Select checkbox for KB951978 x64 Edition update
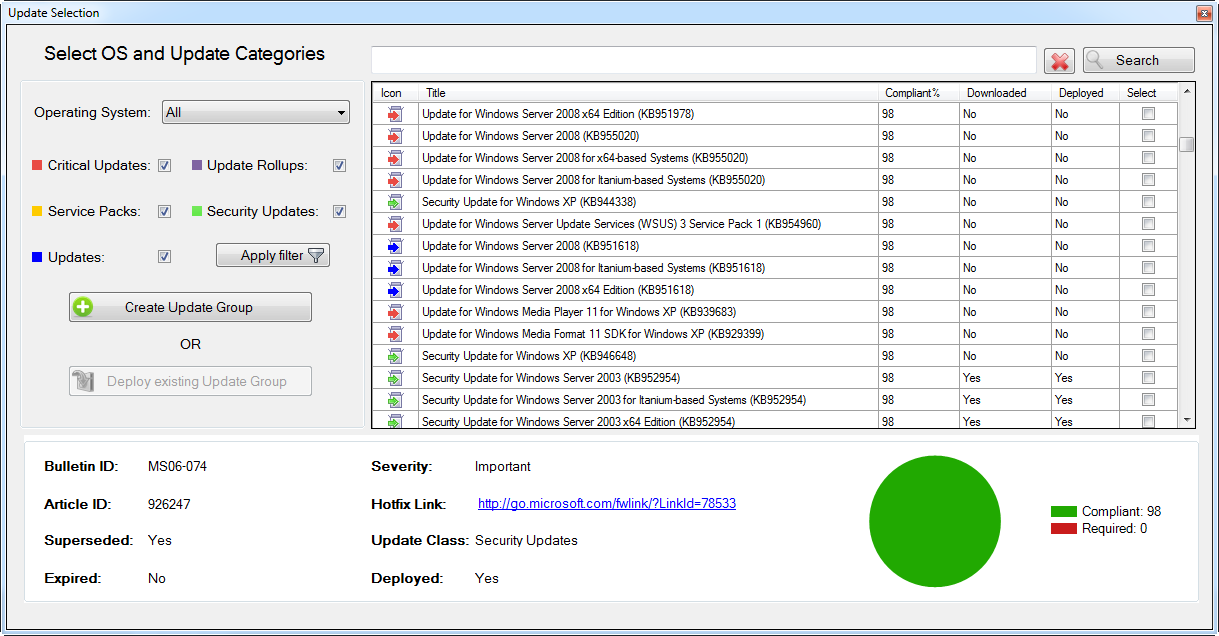 pyautogui.click(x=1148, y=114)
